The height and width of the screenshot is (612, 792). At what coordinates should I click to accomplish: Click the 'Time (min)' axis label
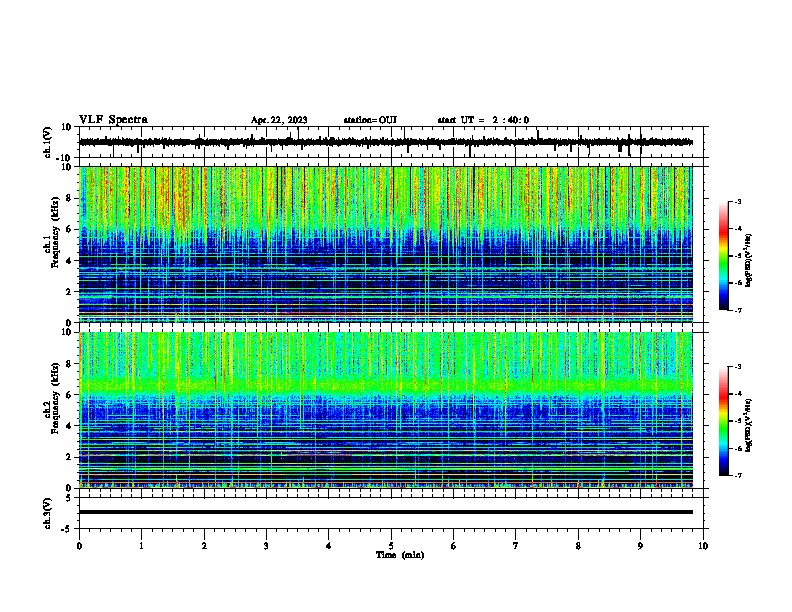(400, 555)
